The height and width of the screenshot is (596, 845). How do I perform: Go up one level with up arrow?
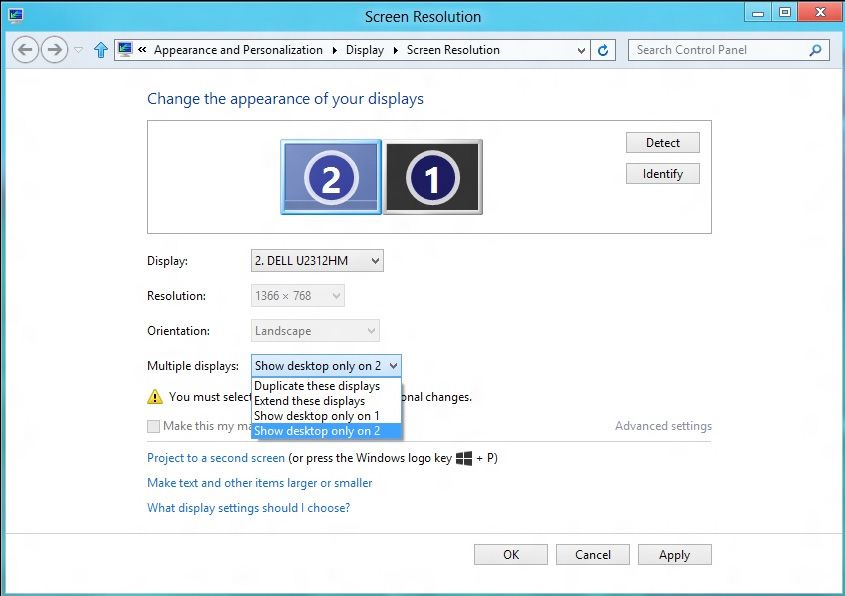(101, 50)
